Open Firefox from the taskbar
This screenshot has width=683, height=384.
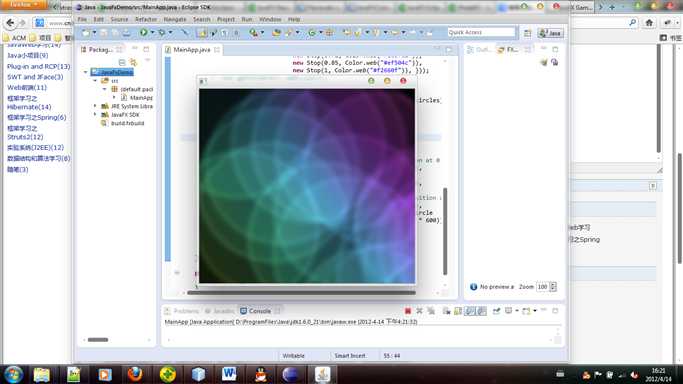coord(135,374)
